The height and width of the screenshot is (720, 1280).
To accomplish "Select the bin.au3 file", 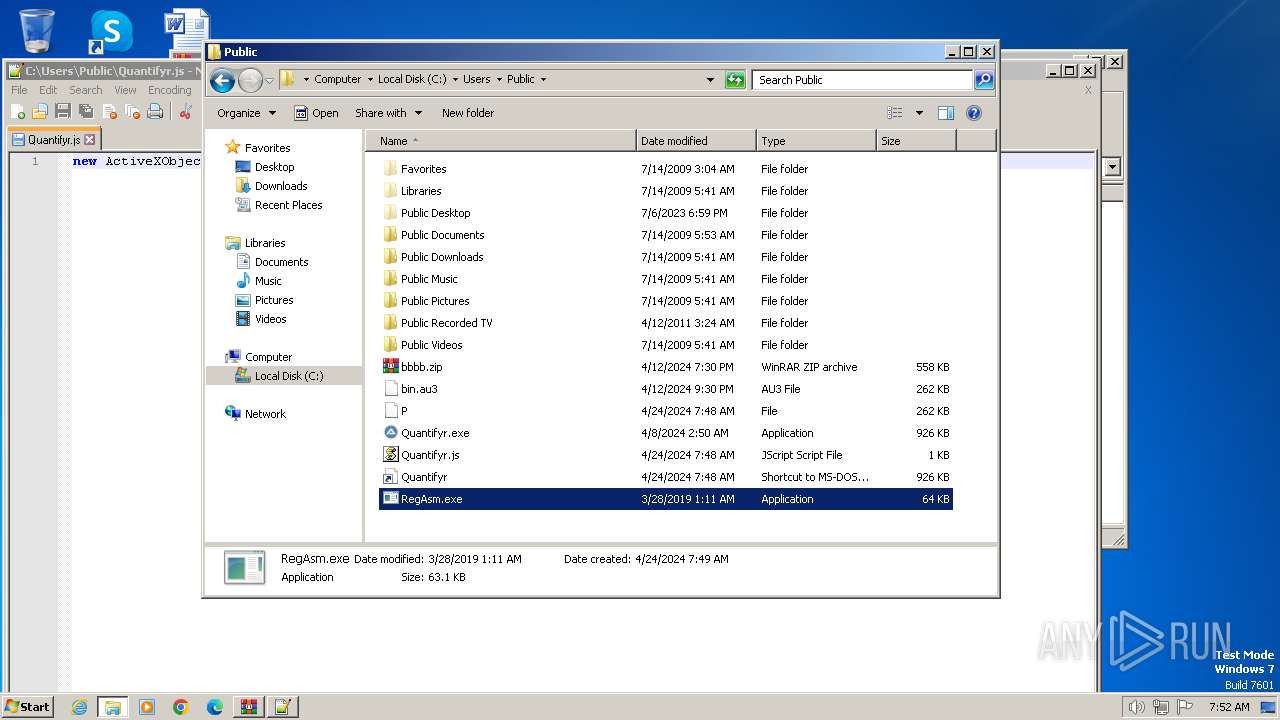I will (419, 389).
